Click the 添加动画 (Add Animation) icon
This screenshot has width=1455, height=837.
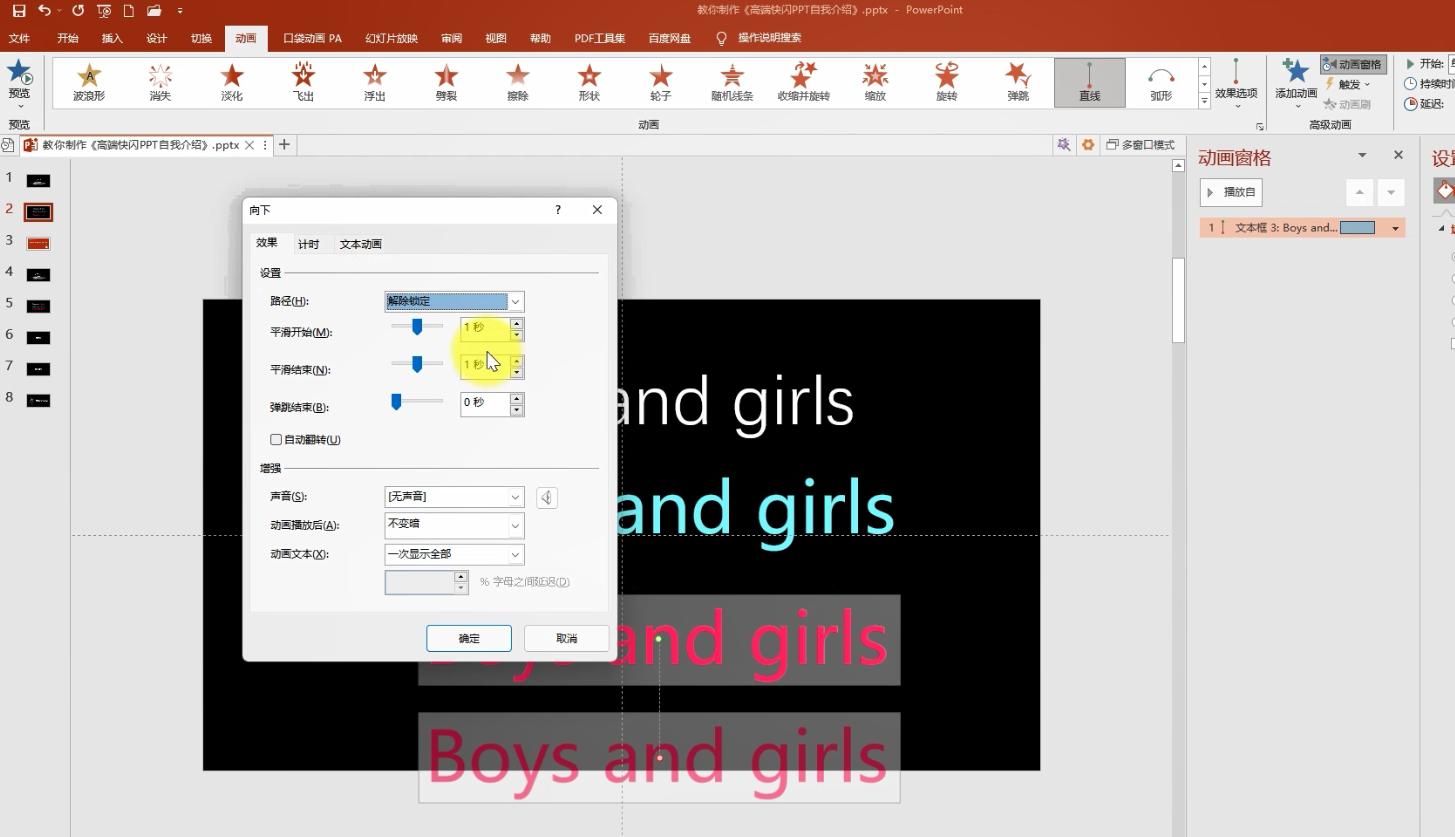[x=1296, y=78]
